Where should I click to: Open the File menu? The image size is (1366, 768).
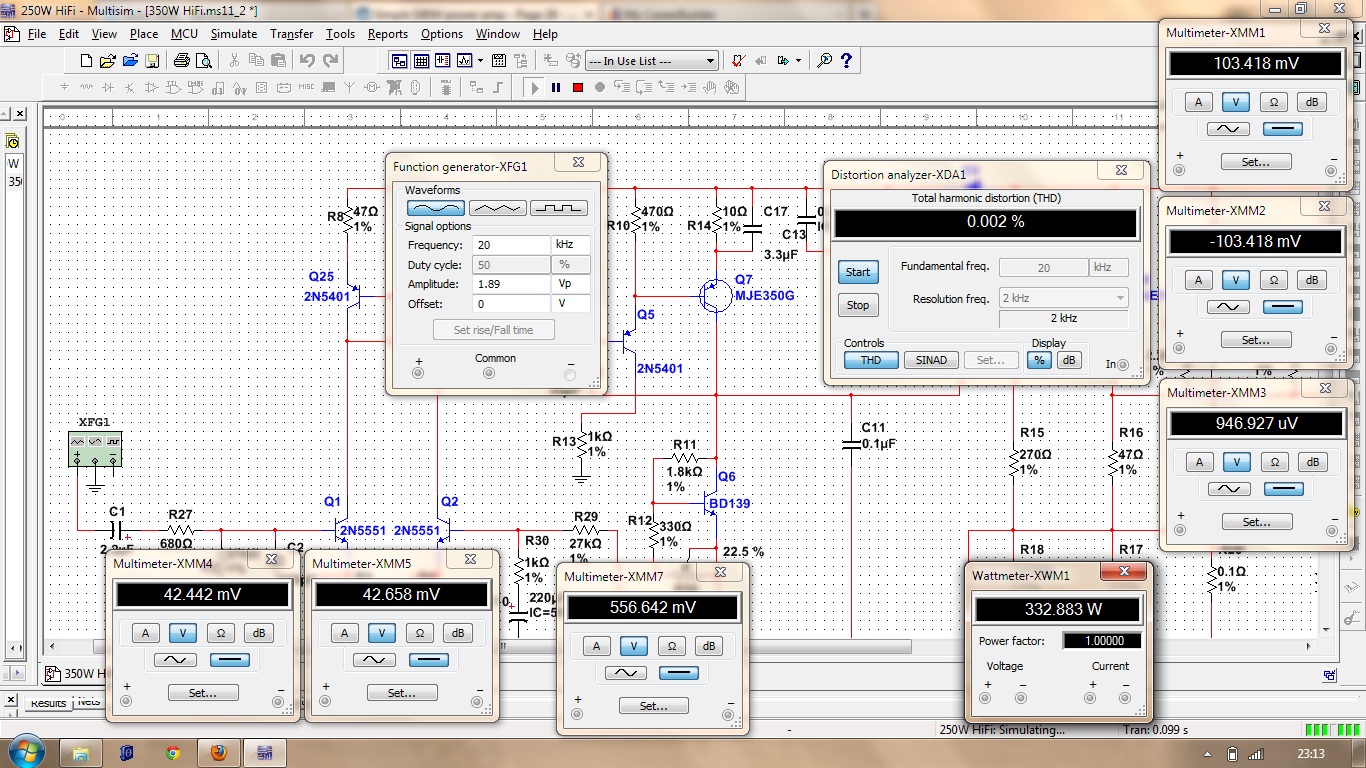tap(37, 33)
